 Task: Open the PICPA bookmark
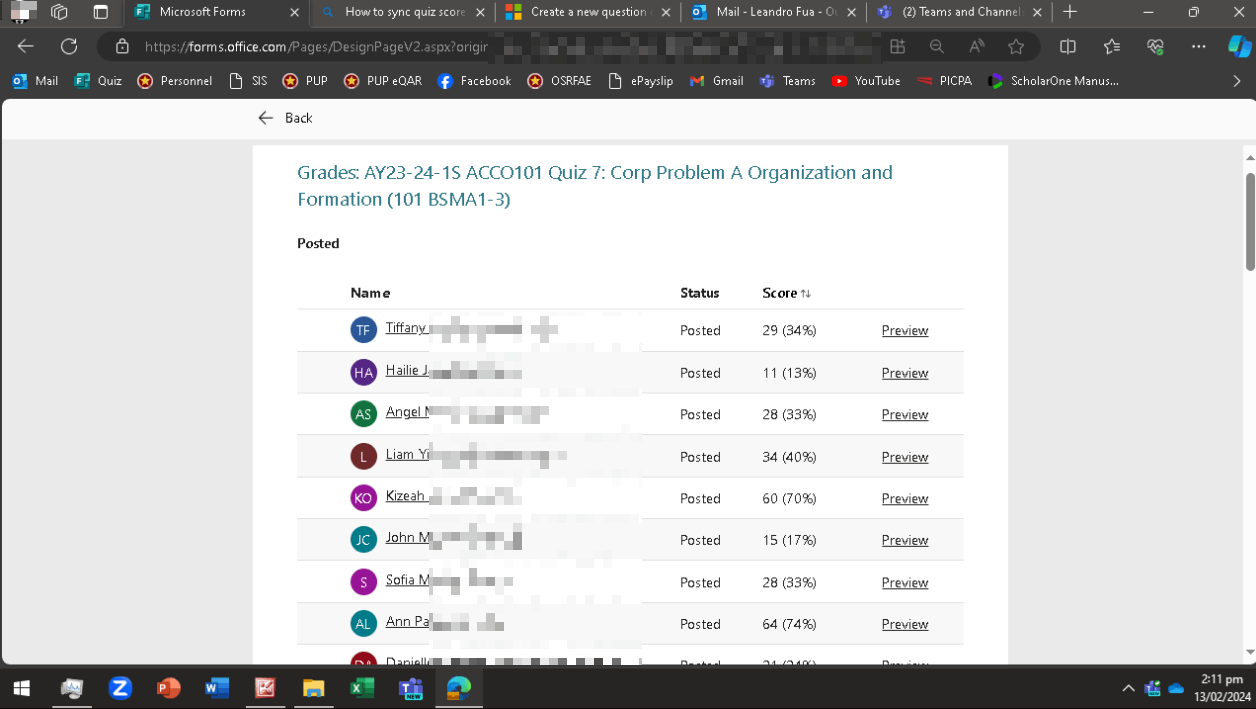coord(945,81)
